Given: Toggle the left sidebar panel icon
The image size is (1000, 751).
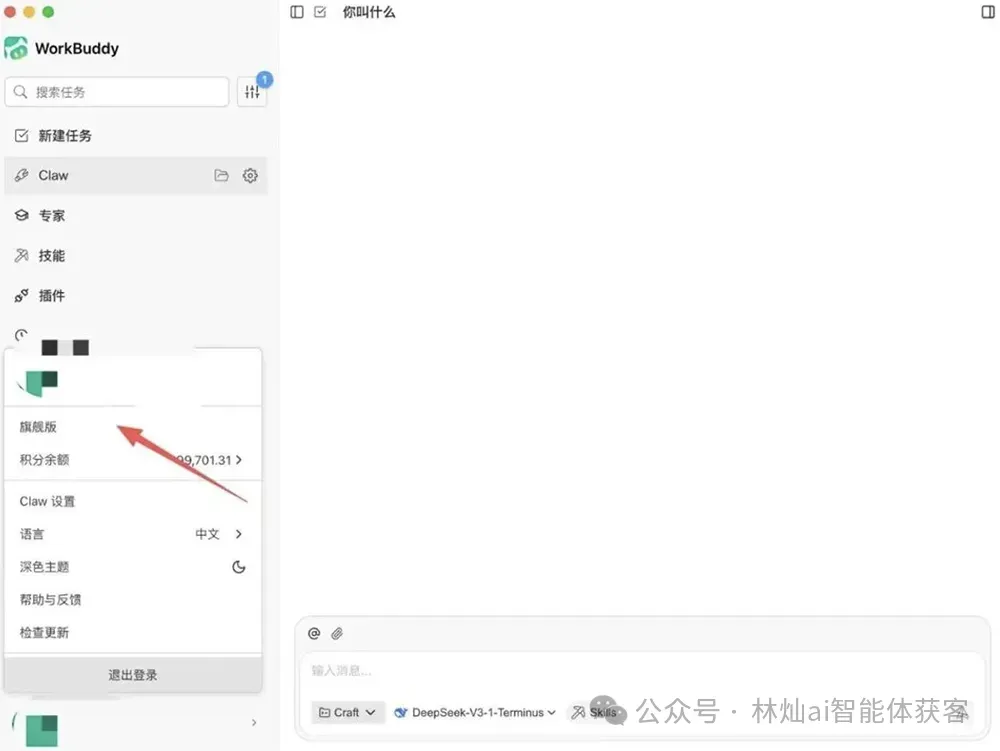Looking at the screenshot, I should 297,12.
